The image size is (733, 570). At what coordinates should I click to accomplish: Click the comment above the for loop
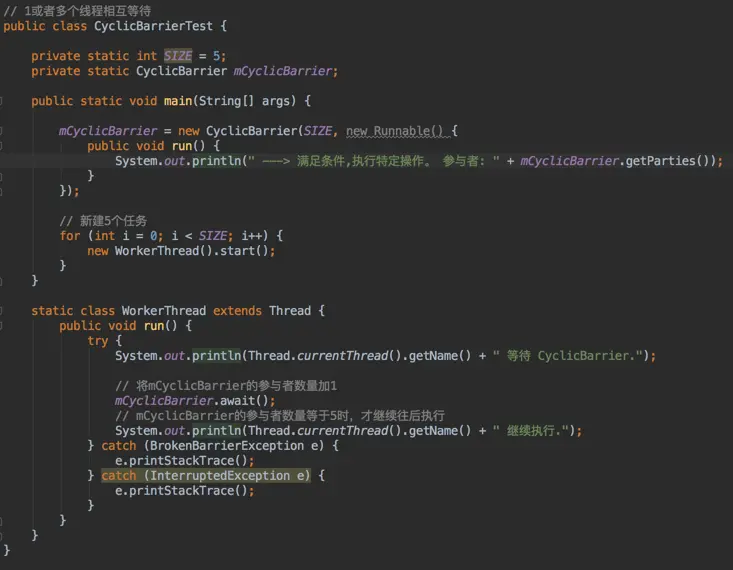(x=103, y=221)
